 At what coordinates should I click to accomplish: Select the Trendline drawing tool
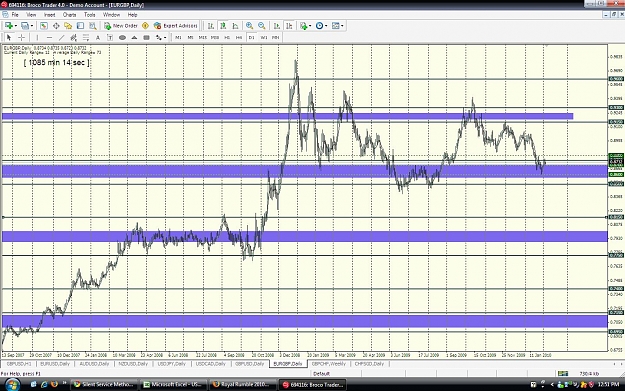(61, 37)
